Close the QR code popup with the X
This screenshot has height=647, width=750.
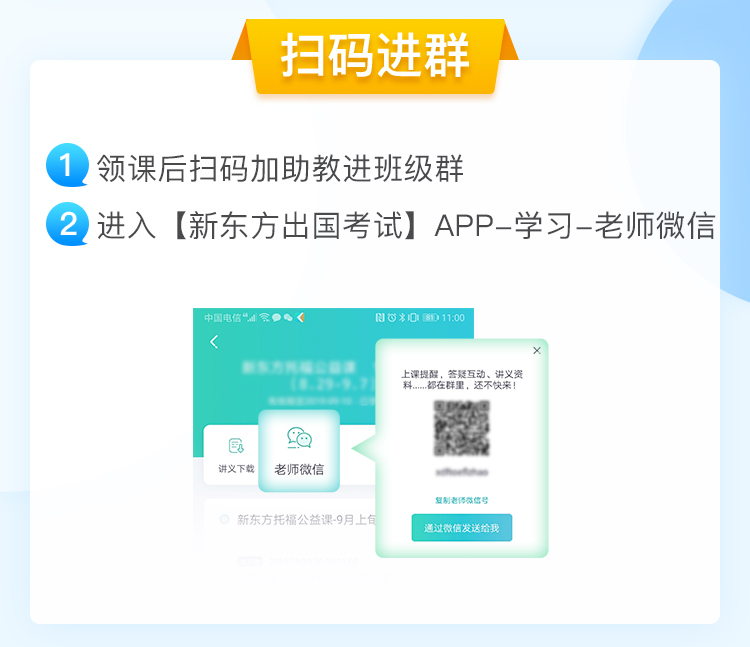(x=537, y=351)
